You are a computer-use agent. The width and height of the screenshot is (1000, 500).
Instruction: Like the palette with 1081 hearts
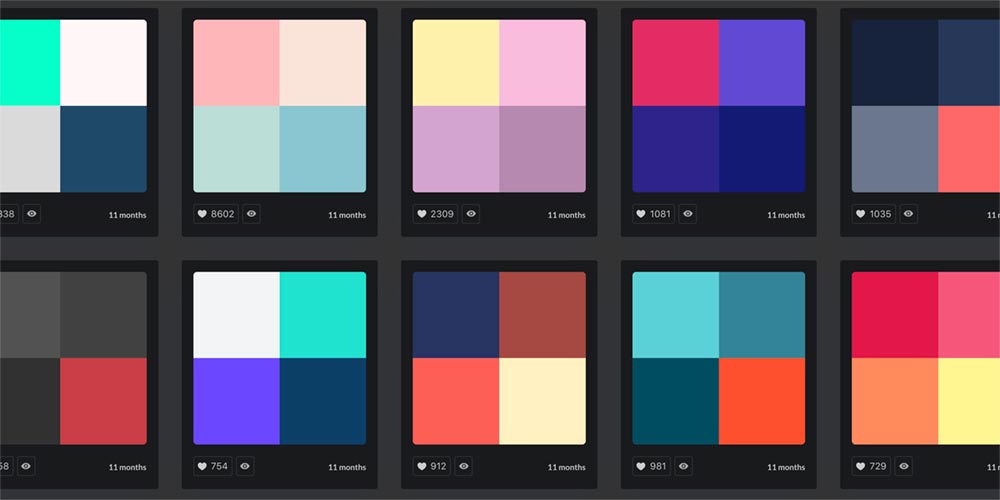point(654,214)
